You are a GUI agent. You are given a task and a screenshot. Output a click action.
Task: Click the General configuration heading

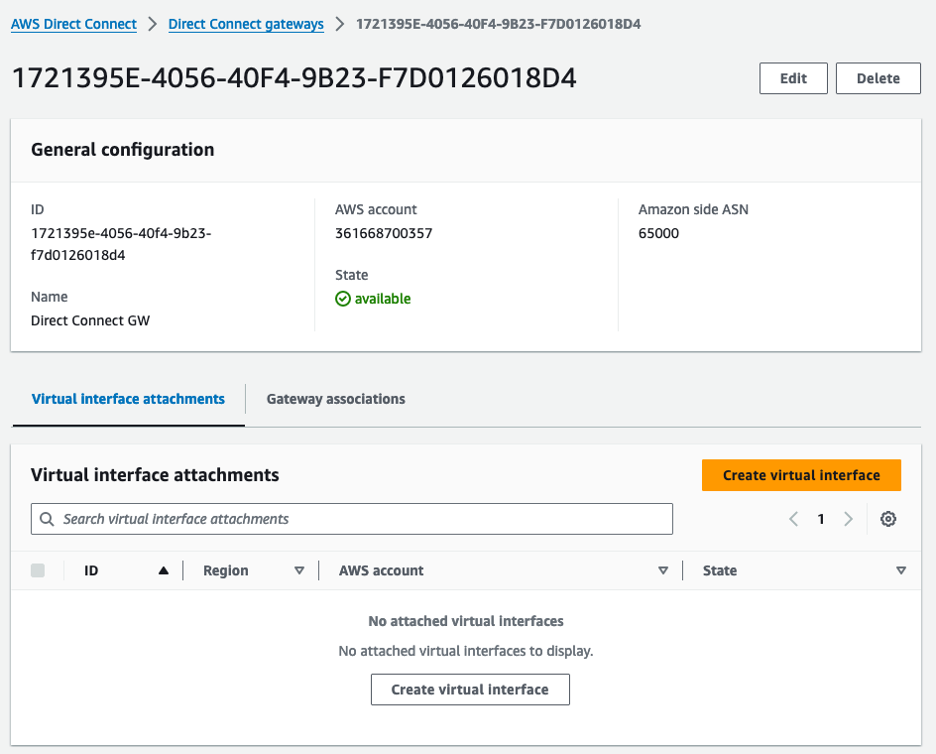[122, 149]
